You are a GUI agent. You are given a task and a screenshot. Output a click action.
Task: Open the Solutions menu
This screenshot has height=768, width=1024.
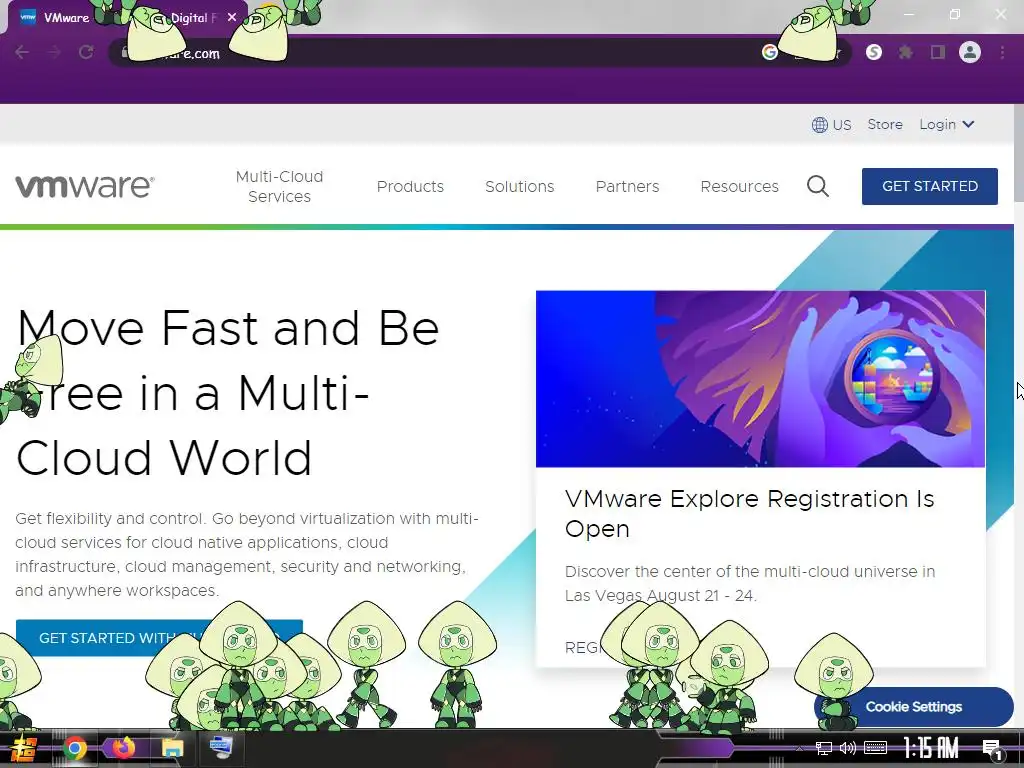pos(520,186)
